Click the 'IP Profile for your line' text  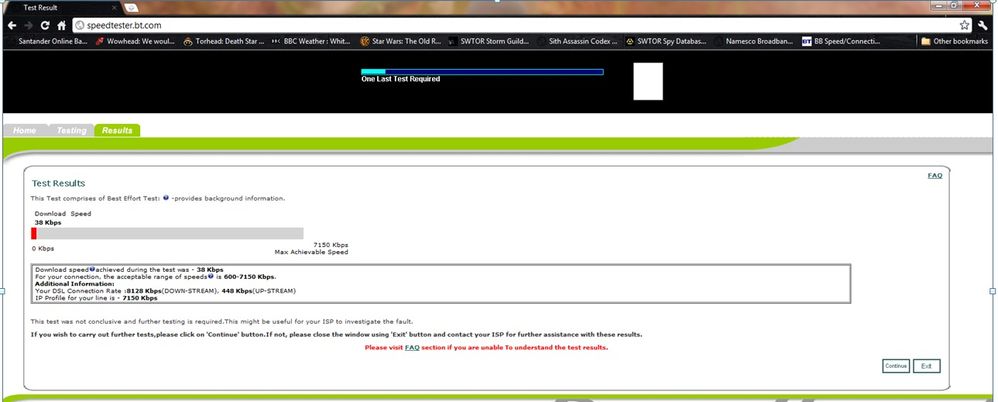(x=74, y=298)
